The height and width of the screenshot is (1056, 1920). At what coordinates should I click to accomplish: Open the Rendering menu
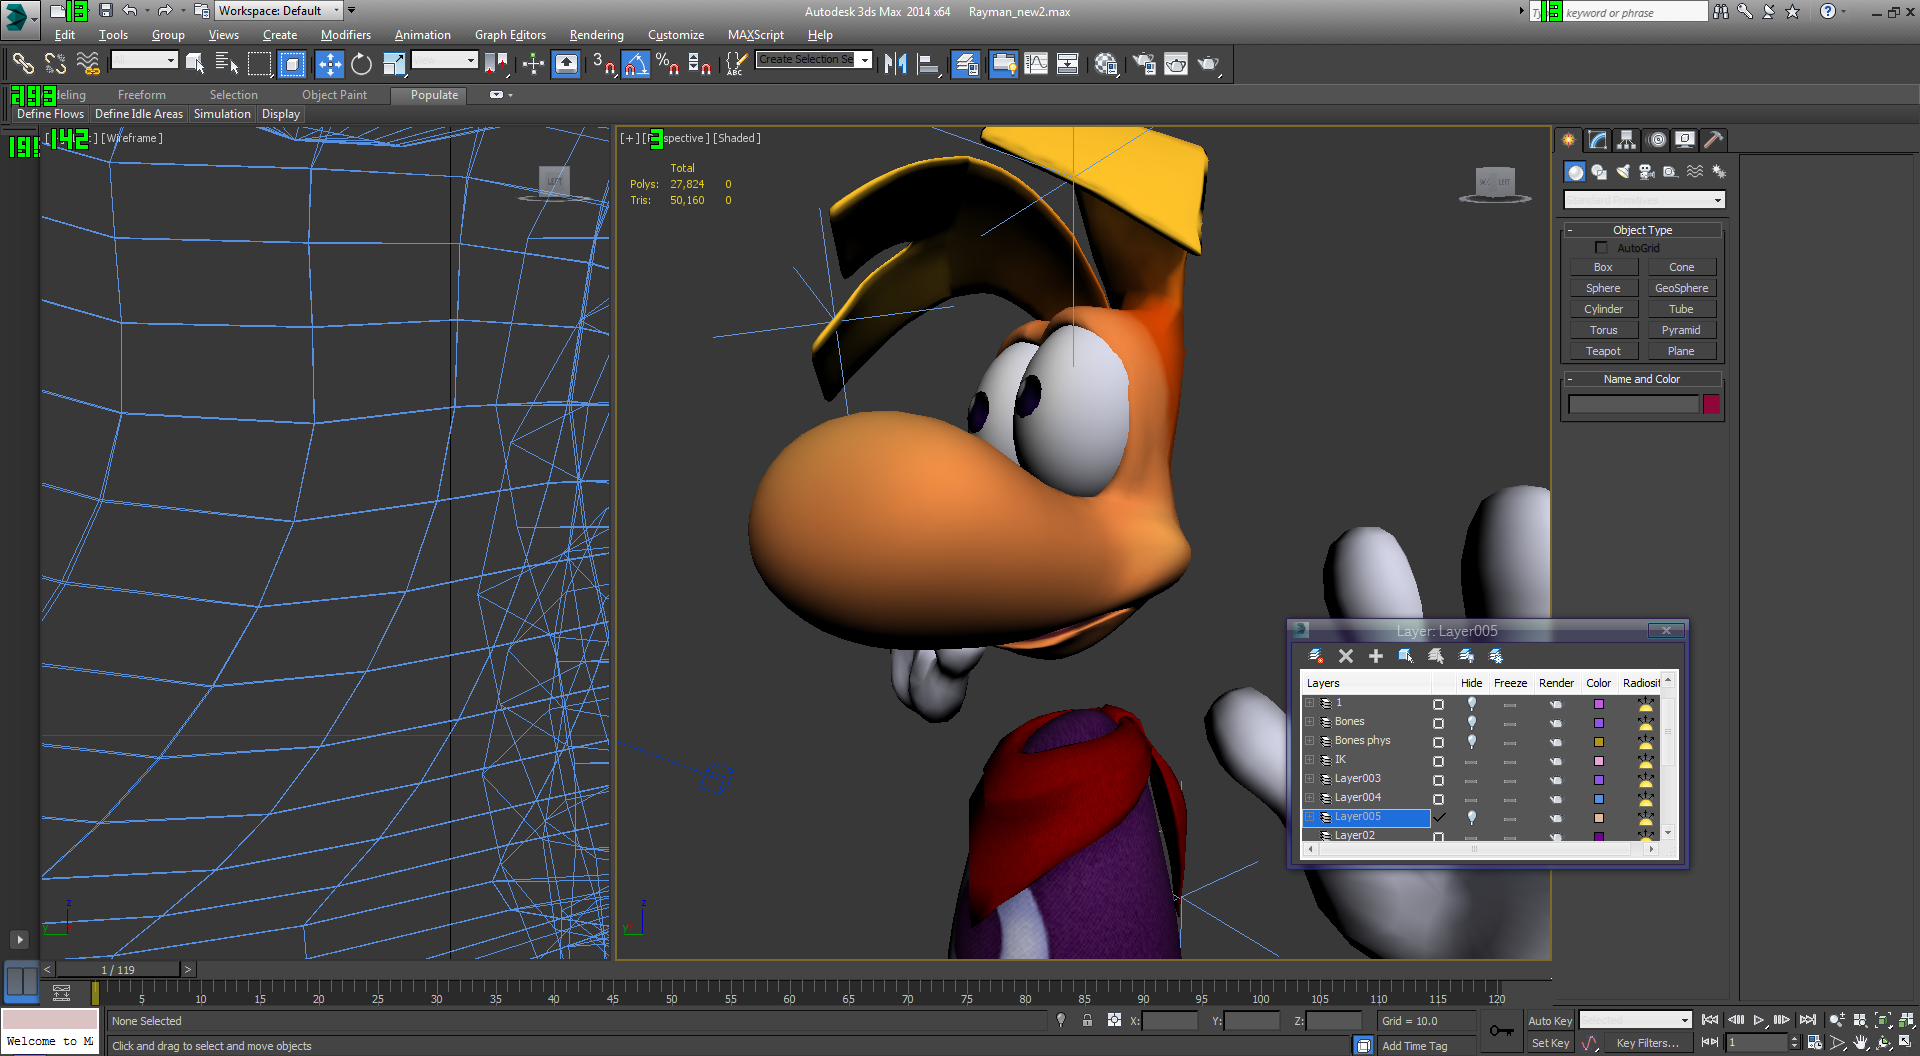coord(596,35)
